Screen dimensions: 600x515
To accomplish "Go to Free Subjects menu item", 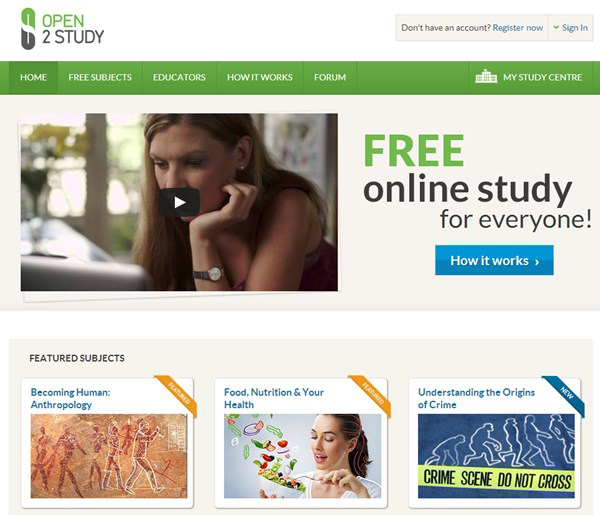I will click(100, 77).
